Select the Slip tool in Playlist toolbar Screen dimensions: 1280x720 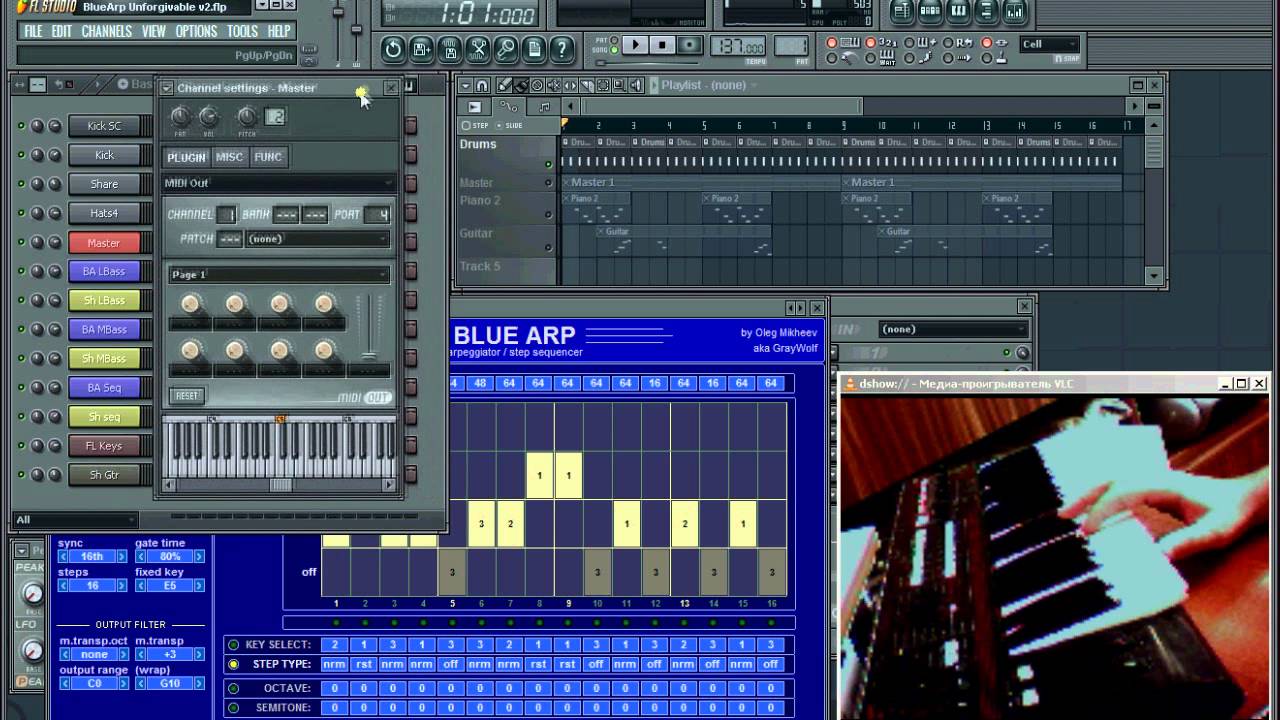click(x=569, y=85)
